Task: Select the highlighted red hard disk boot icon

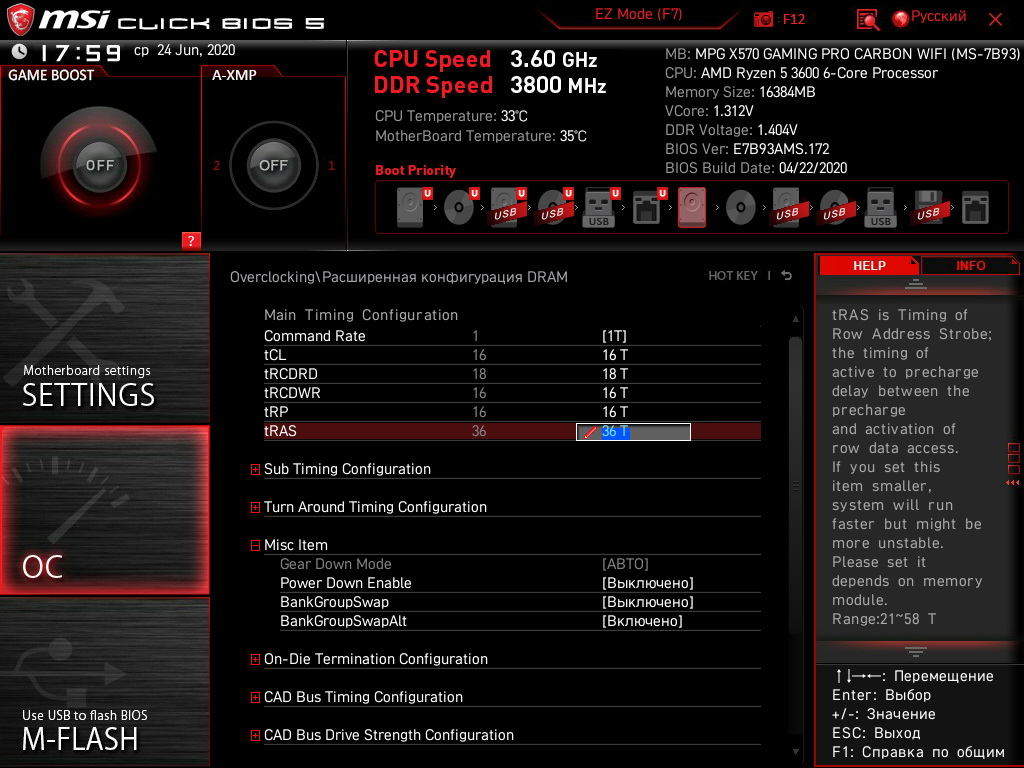Action: click(692, 207)
